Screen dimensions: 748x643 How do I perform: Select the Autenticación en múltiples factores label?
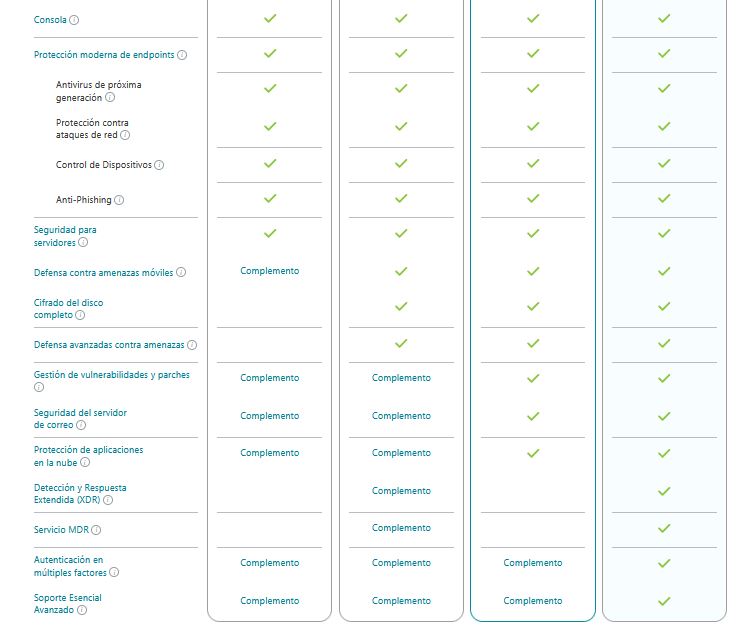68,561
